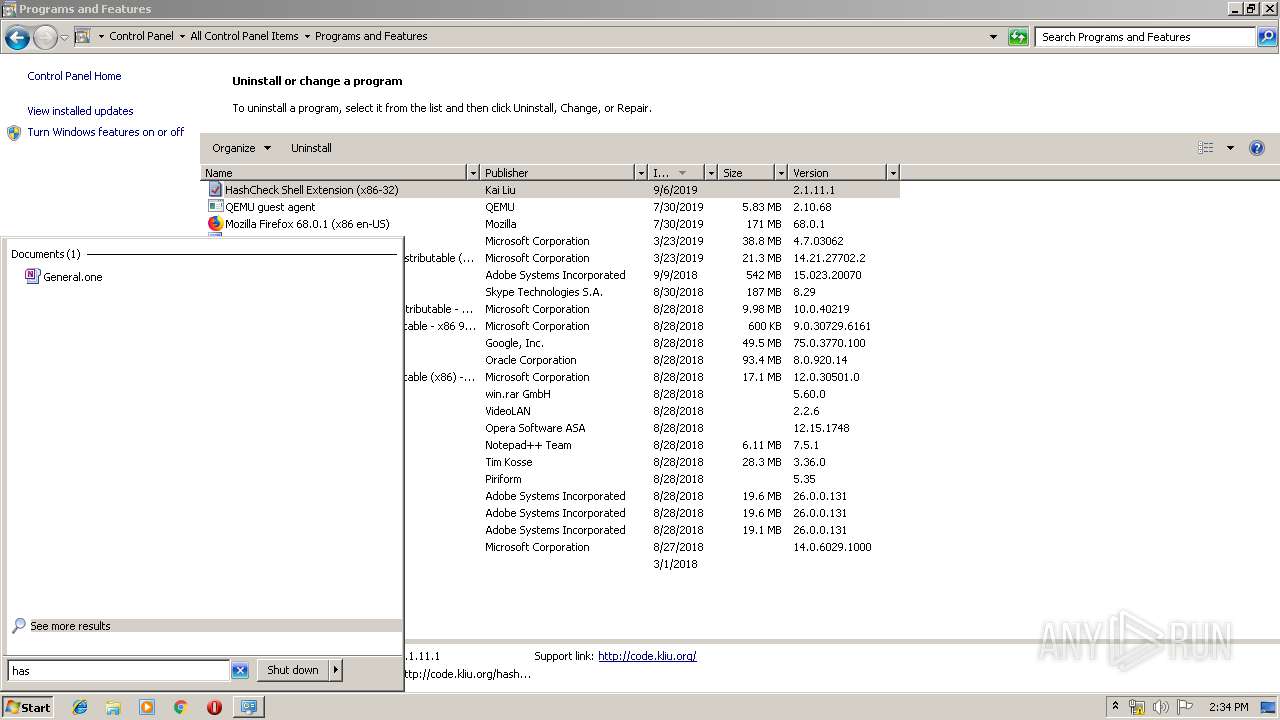Open the network status tray icon
The height and width of the screenshot is (720, 1280).
1137,707
